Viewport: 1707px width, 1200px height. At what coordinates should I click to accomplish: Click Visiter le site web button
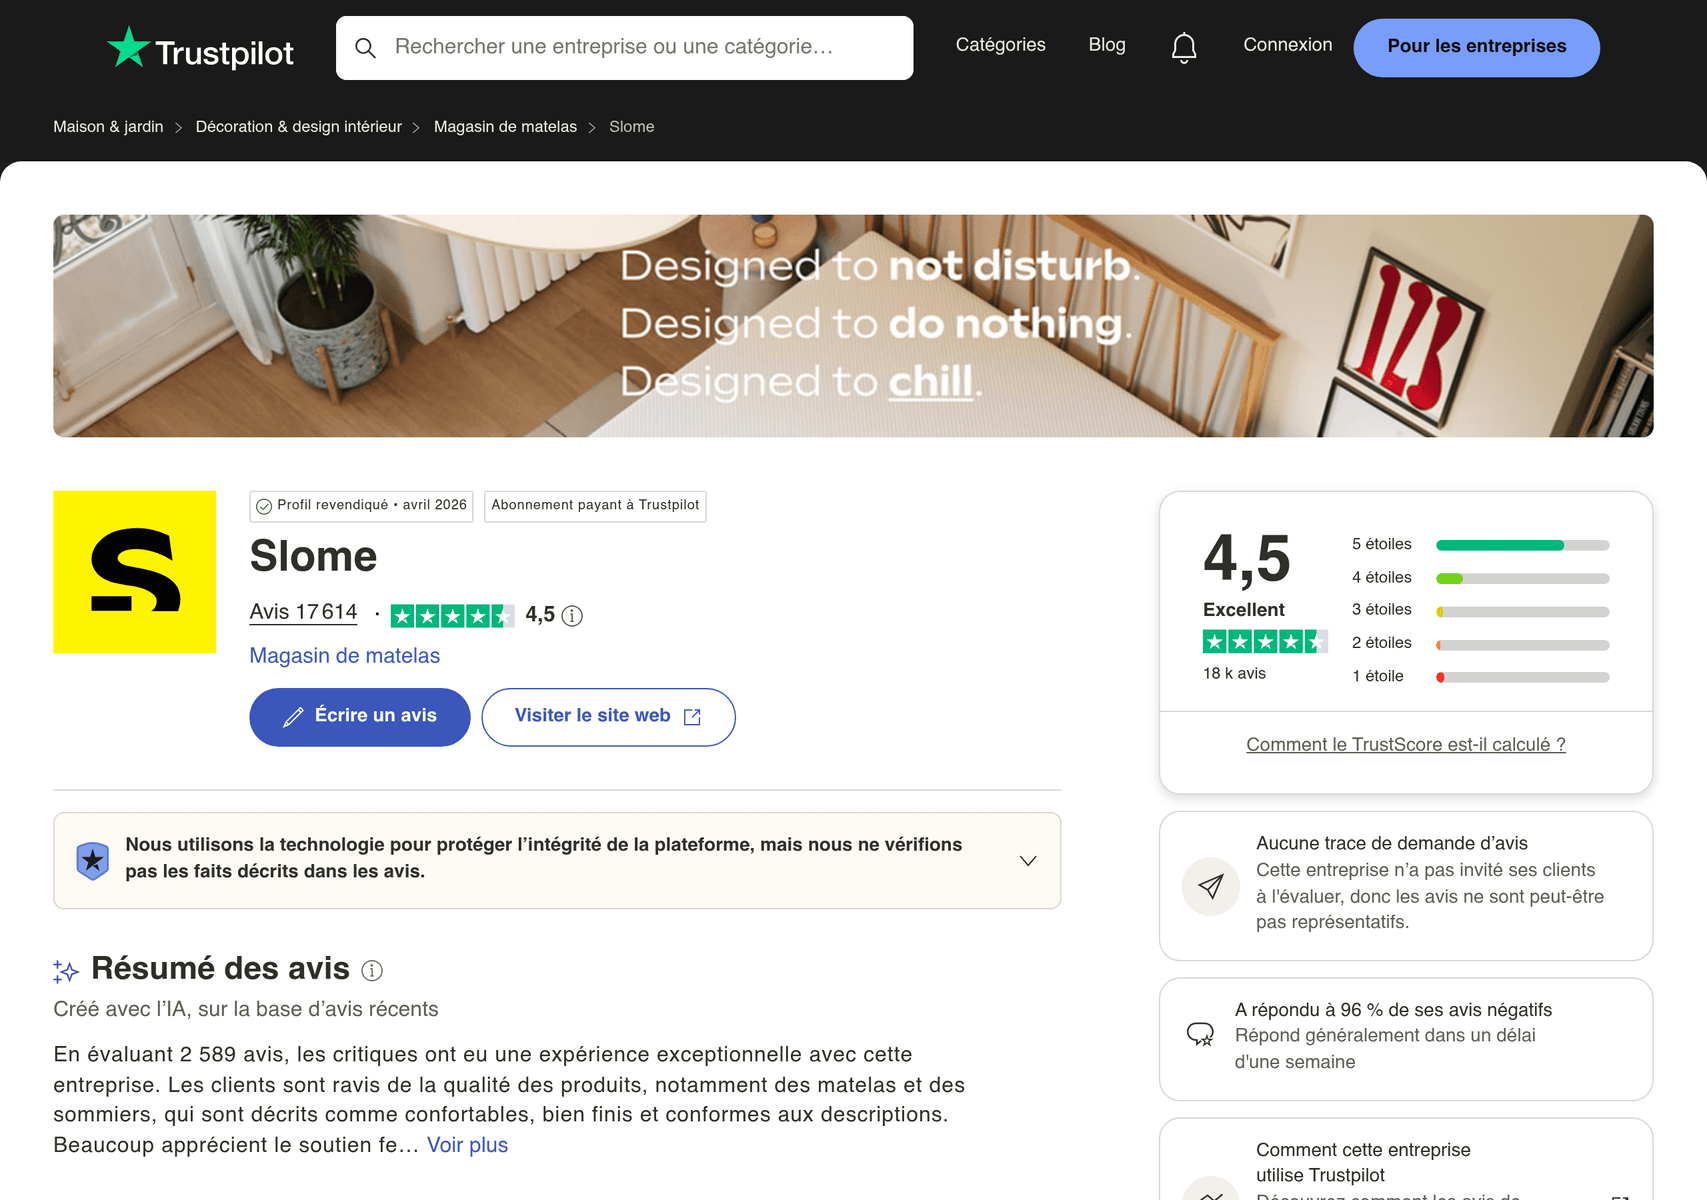pos(608,717)
